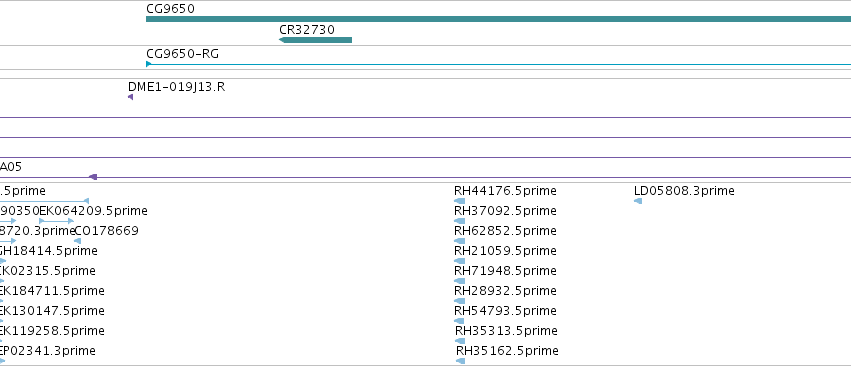Viewport: 851px width, 366px height.
Task: Open the RH21059.5prime label
Action: [x=505, y=250]
